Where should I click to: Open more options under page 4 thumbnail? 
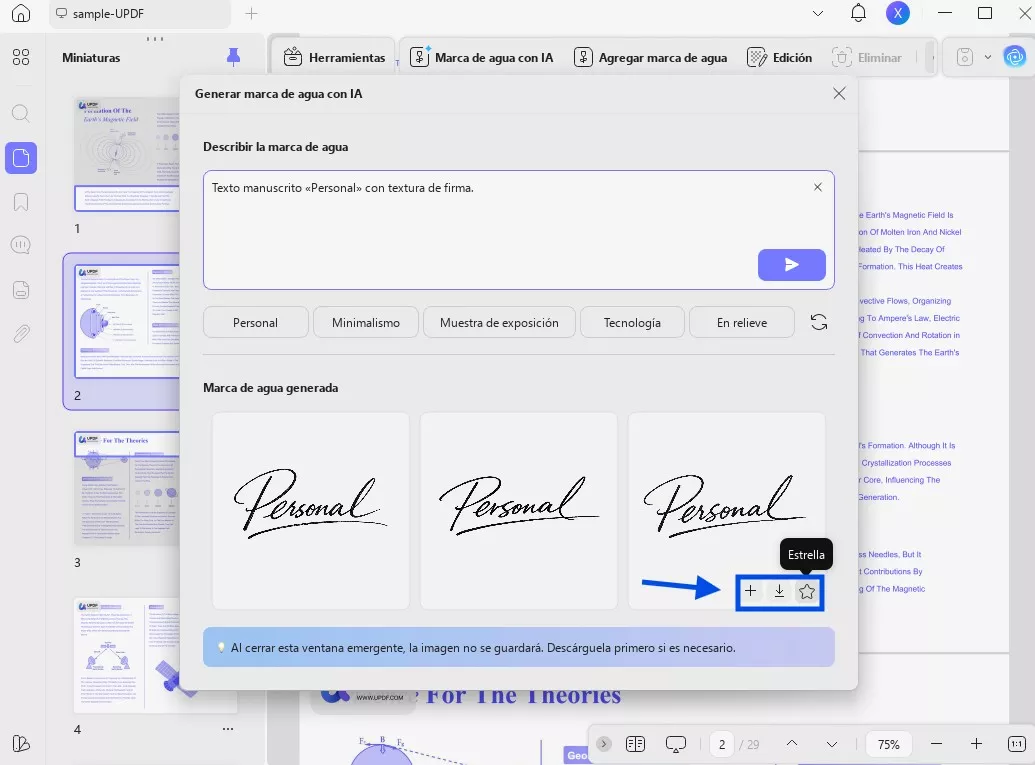click(228, 729)
